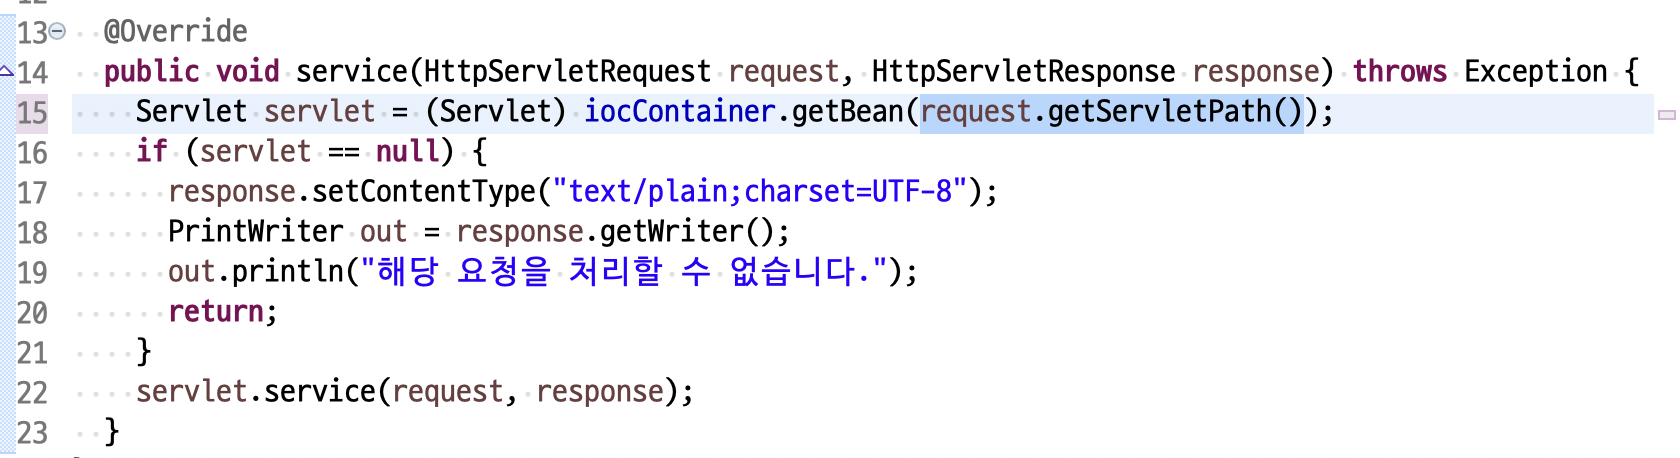Click line number 15 in the gutter

(32, 112)
